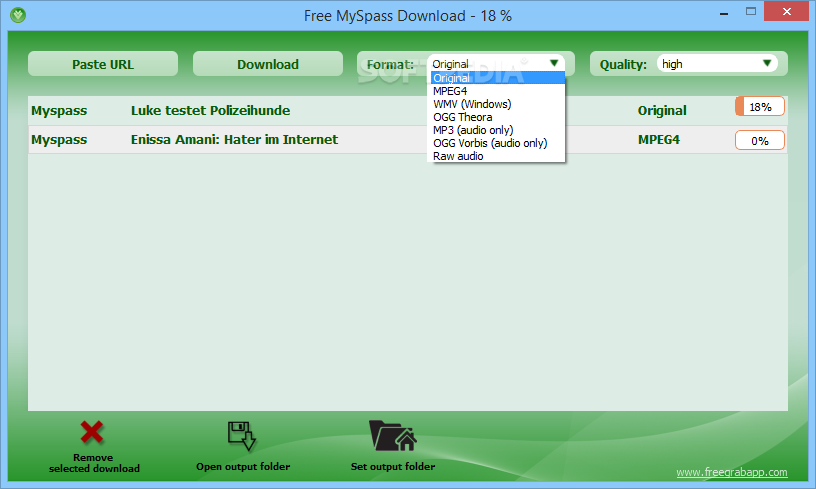Image resolution: width=816 pixels, height=489 pixels.
Task: Select OGG Theora format option
Action: tap(498, 117)
